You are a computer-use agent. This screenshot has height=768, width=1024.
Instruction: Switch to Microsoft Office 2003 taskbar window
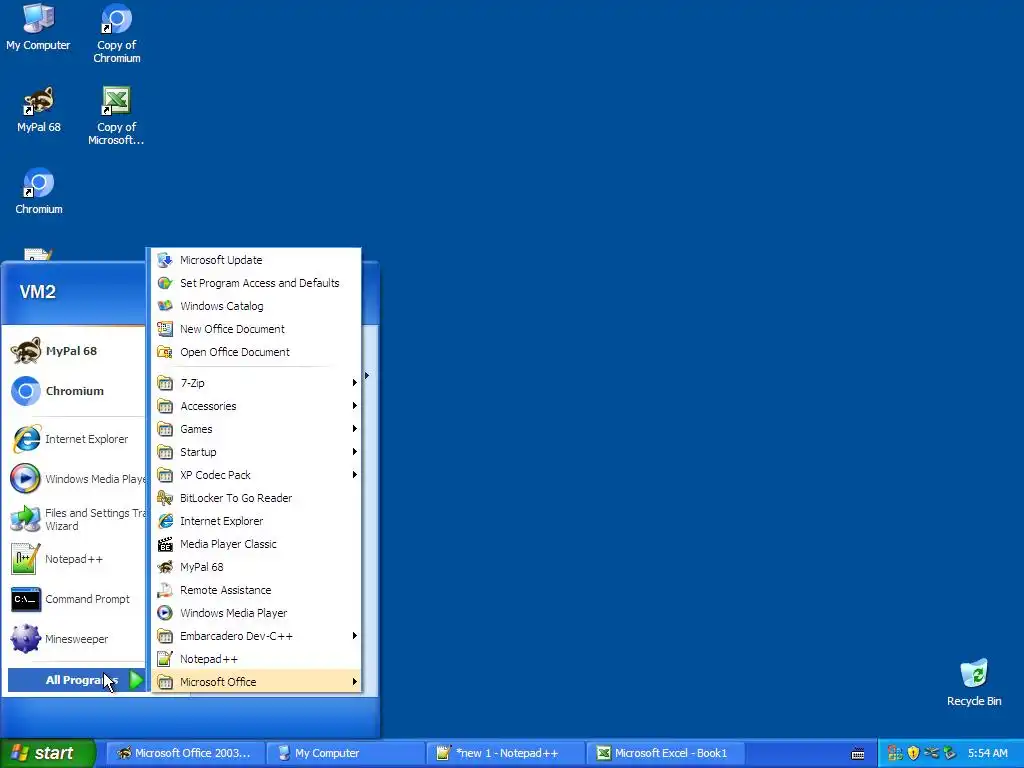[185, 754]
